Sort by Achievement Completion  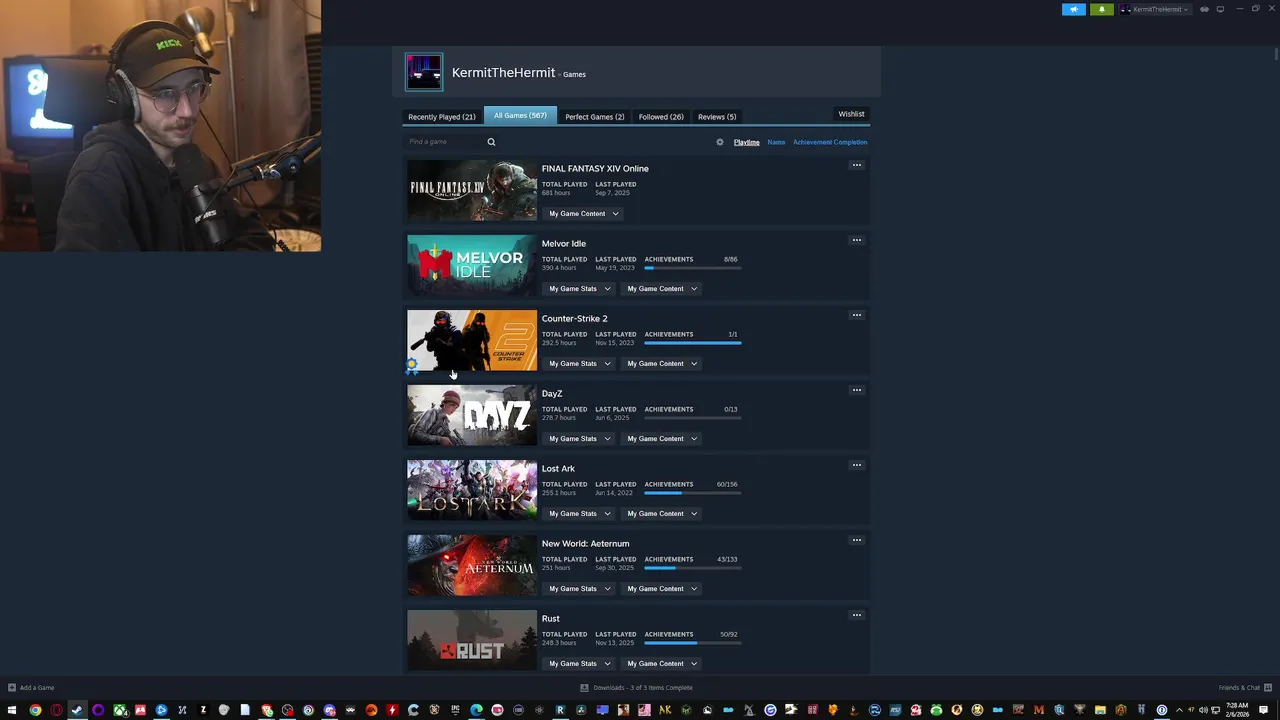tap(830, 142)
